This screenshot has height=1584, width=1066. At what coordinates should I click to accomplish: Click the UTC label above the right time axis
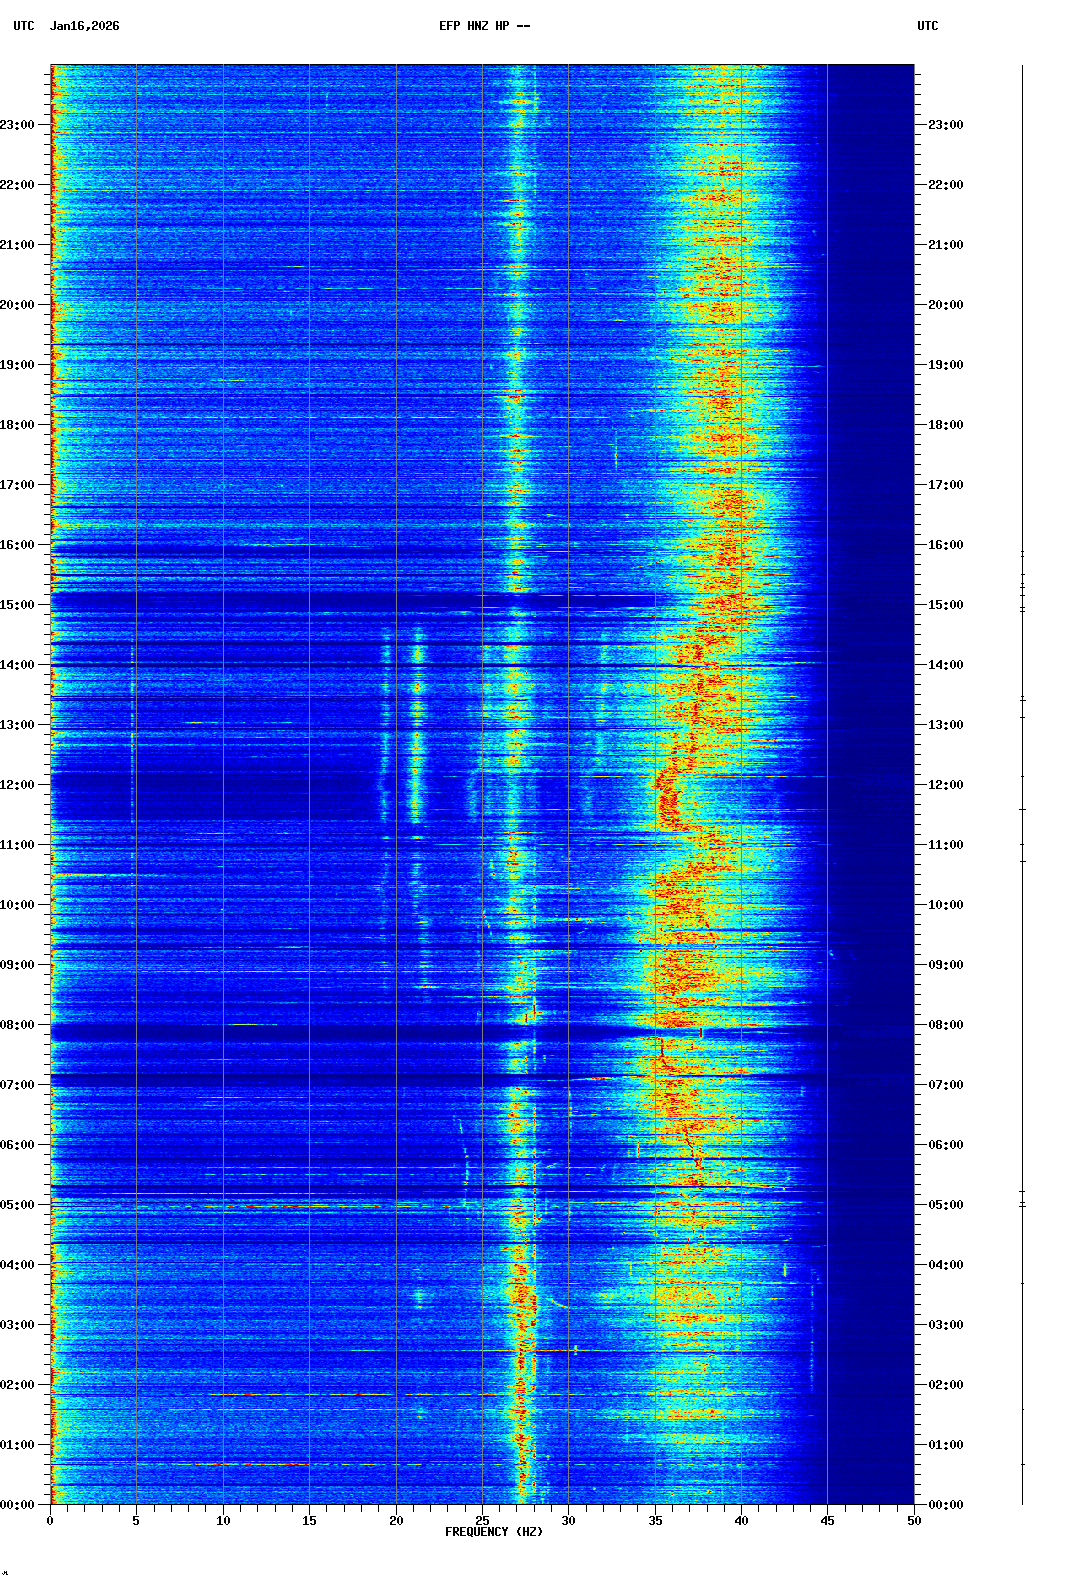click(927, 26)
